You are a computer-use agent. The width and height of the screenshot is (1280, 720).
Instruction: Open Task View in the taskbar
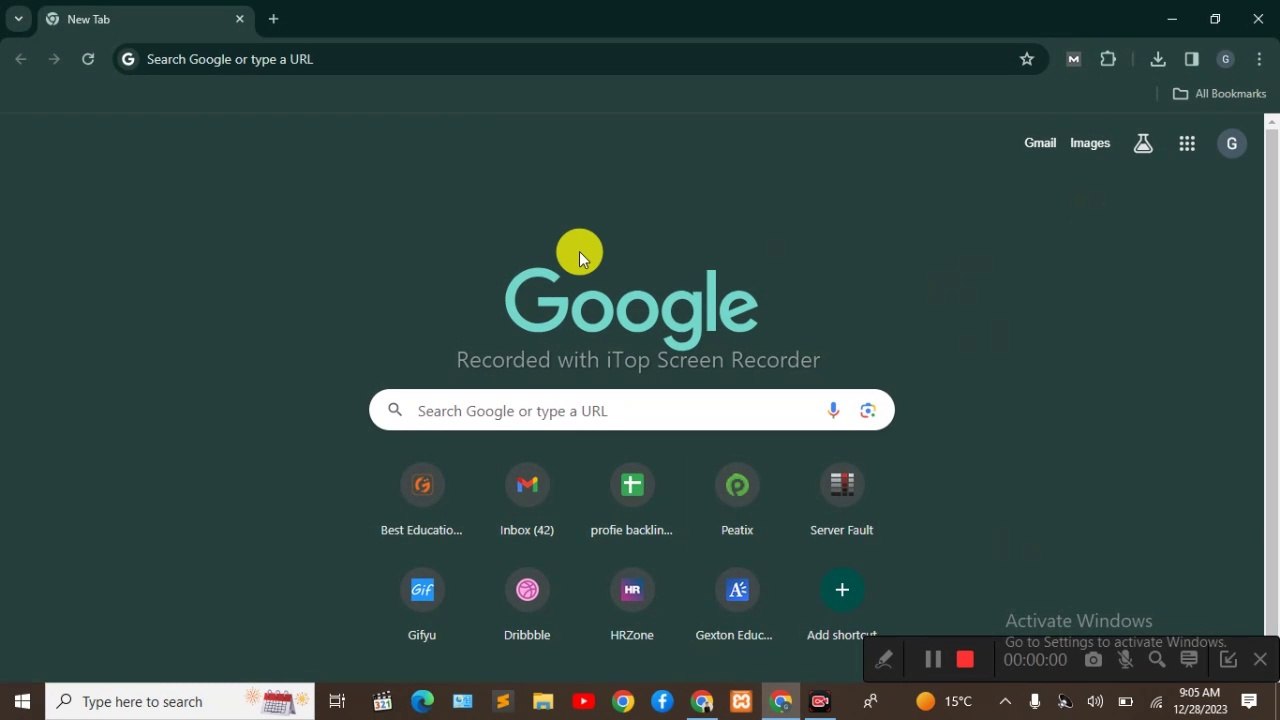coord(337,701)
